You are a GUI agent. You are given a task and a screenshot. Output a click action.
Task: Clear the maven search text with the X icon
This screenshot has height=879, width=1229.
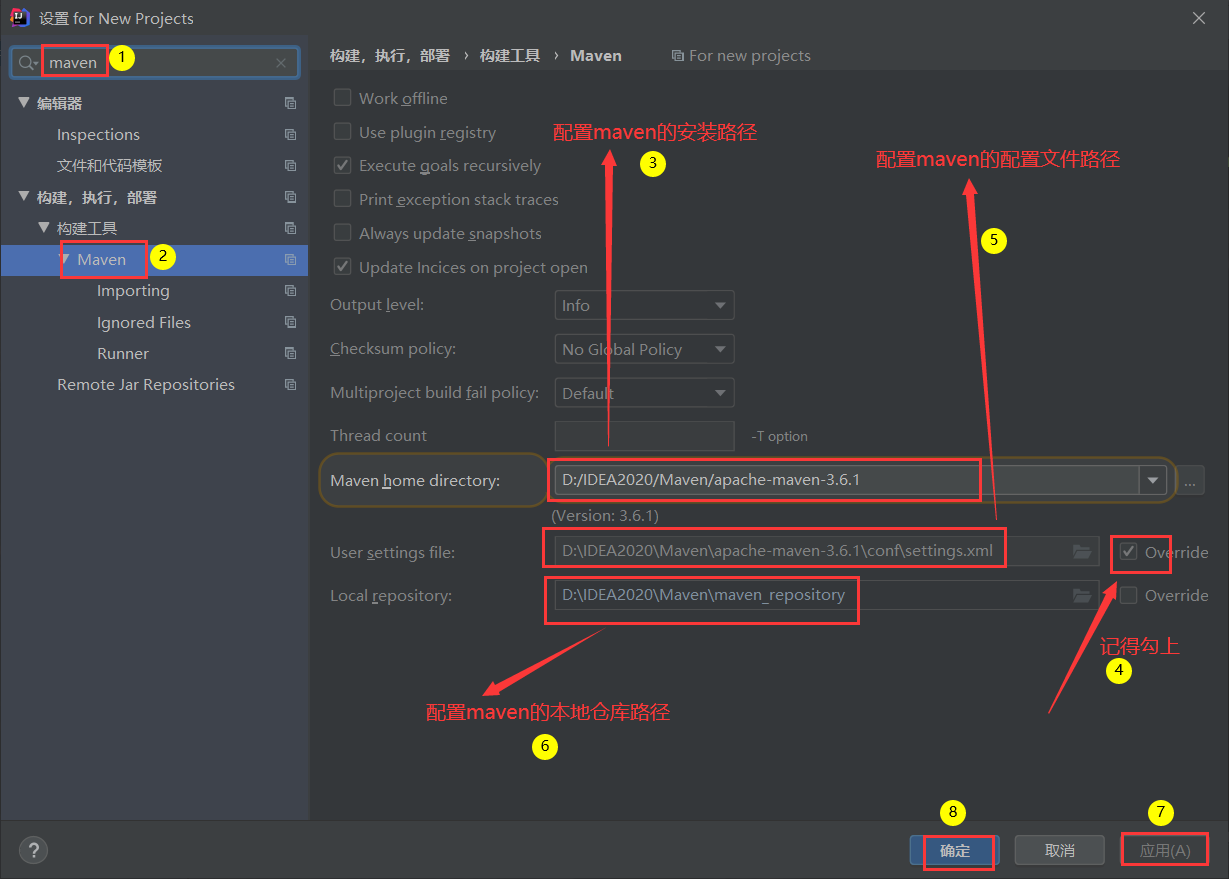[281, 63]
